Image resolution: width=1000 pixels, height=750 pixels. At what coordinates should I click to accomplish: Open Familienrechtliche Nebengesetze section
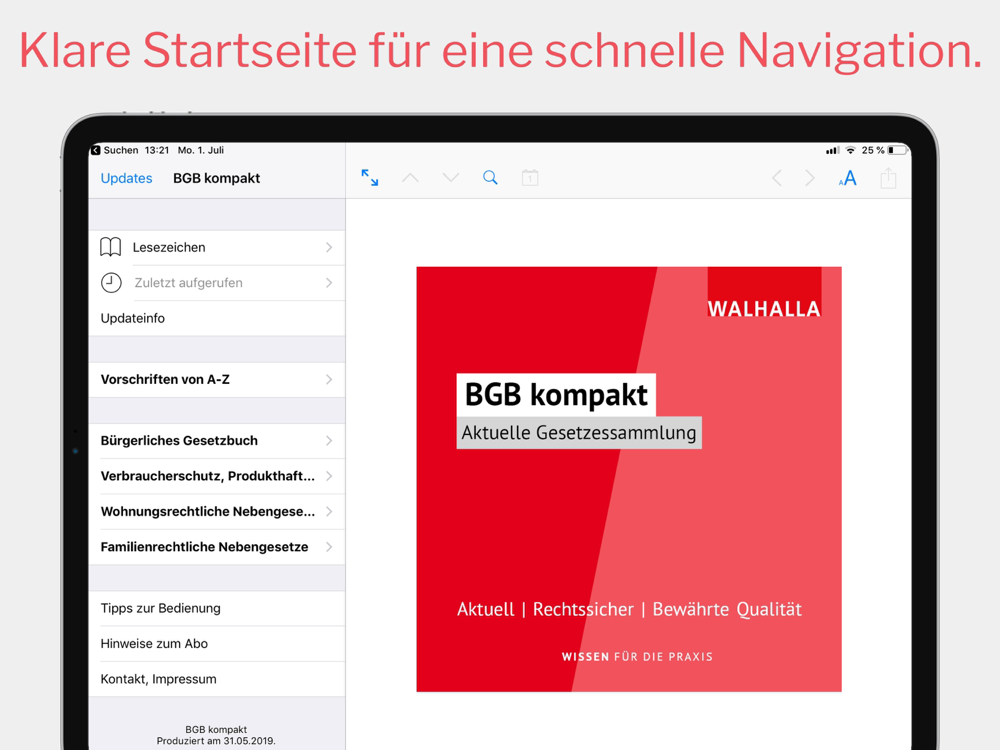217,547
